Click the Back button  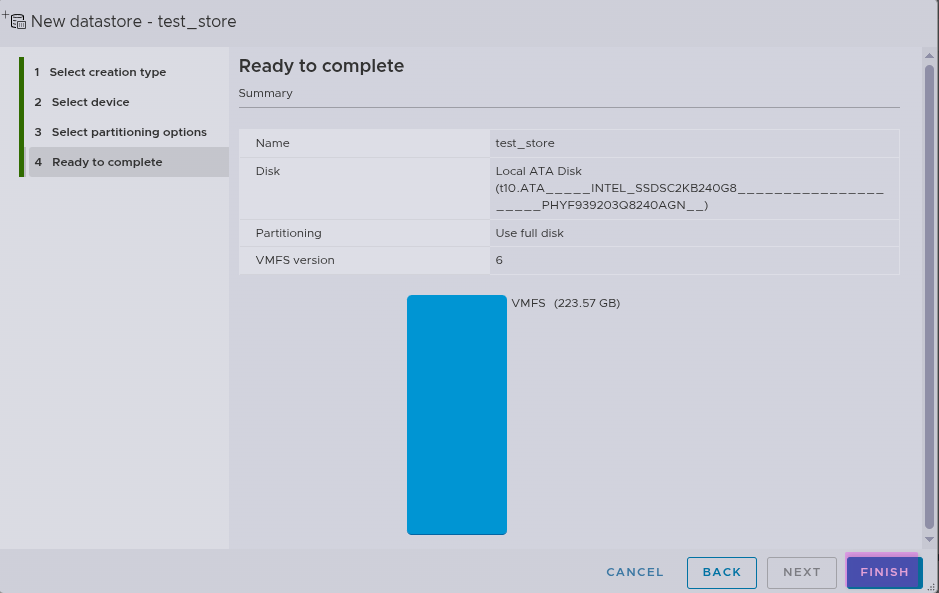(721, 572)
